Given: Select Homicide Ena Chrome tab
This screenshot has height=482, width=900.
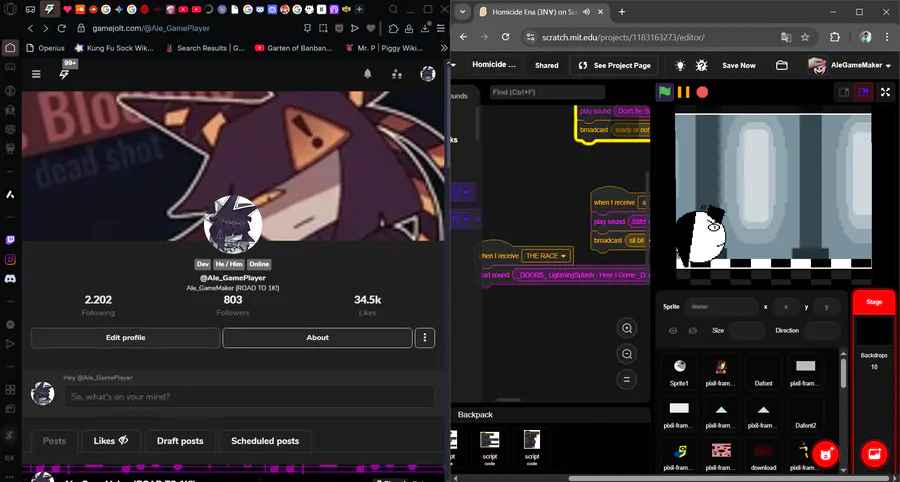Looking at the screenshot, I should tap(535, 12).
